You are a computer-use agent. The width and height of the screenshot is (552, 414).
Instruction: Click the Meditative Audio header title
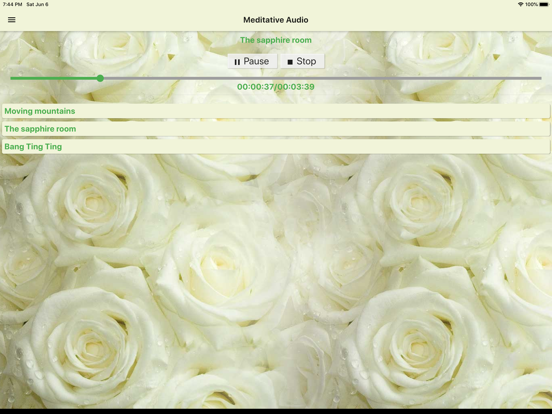276,20
